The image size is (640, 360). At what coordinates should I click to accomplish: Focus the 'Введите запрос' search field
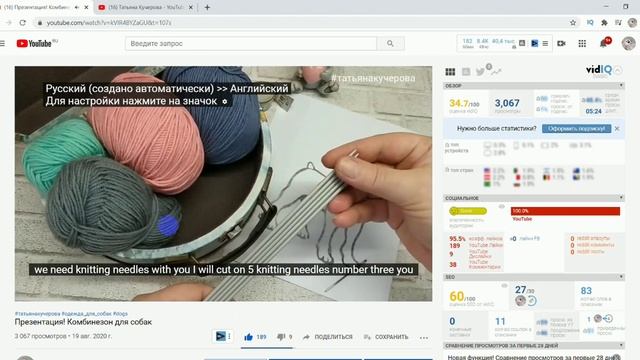251,43
